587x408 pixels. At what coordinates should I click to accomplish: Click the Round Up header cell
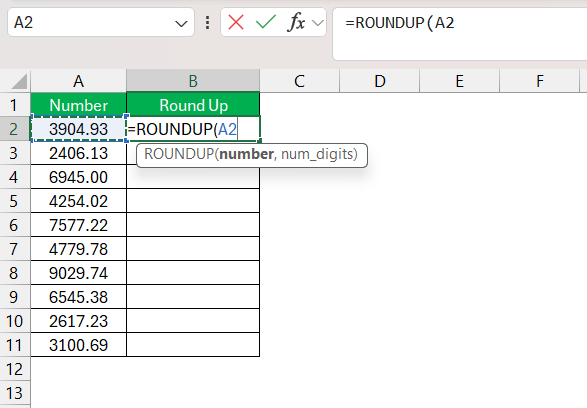[x=193, y=105]
